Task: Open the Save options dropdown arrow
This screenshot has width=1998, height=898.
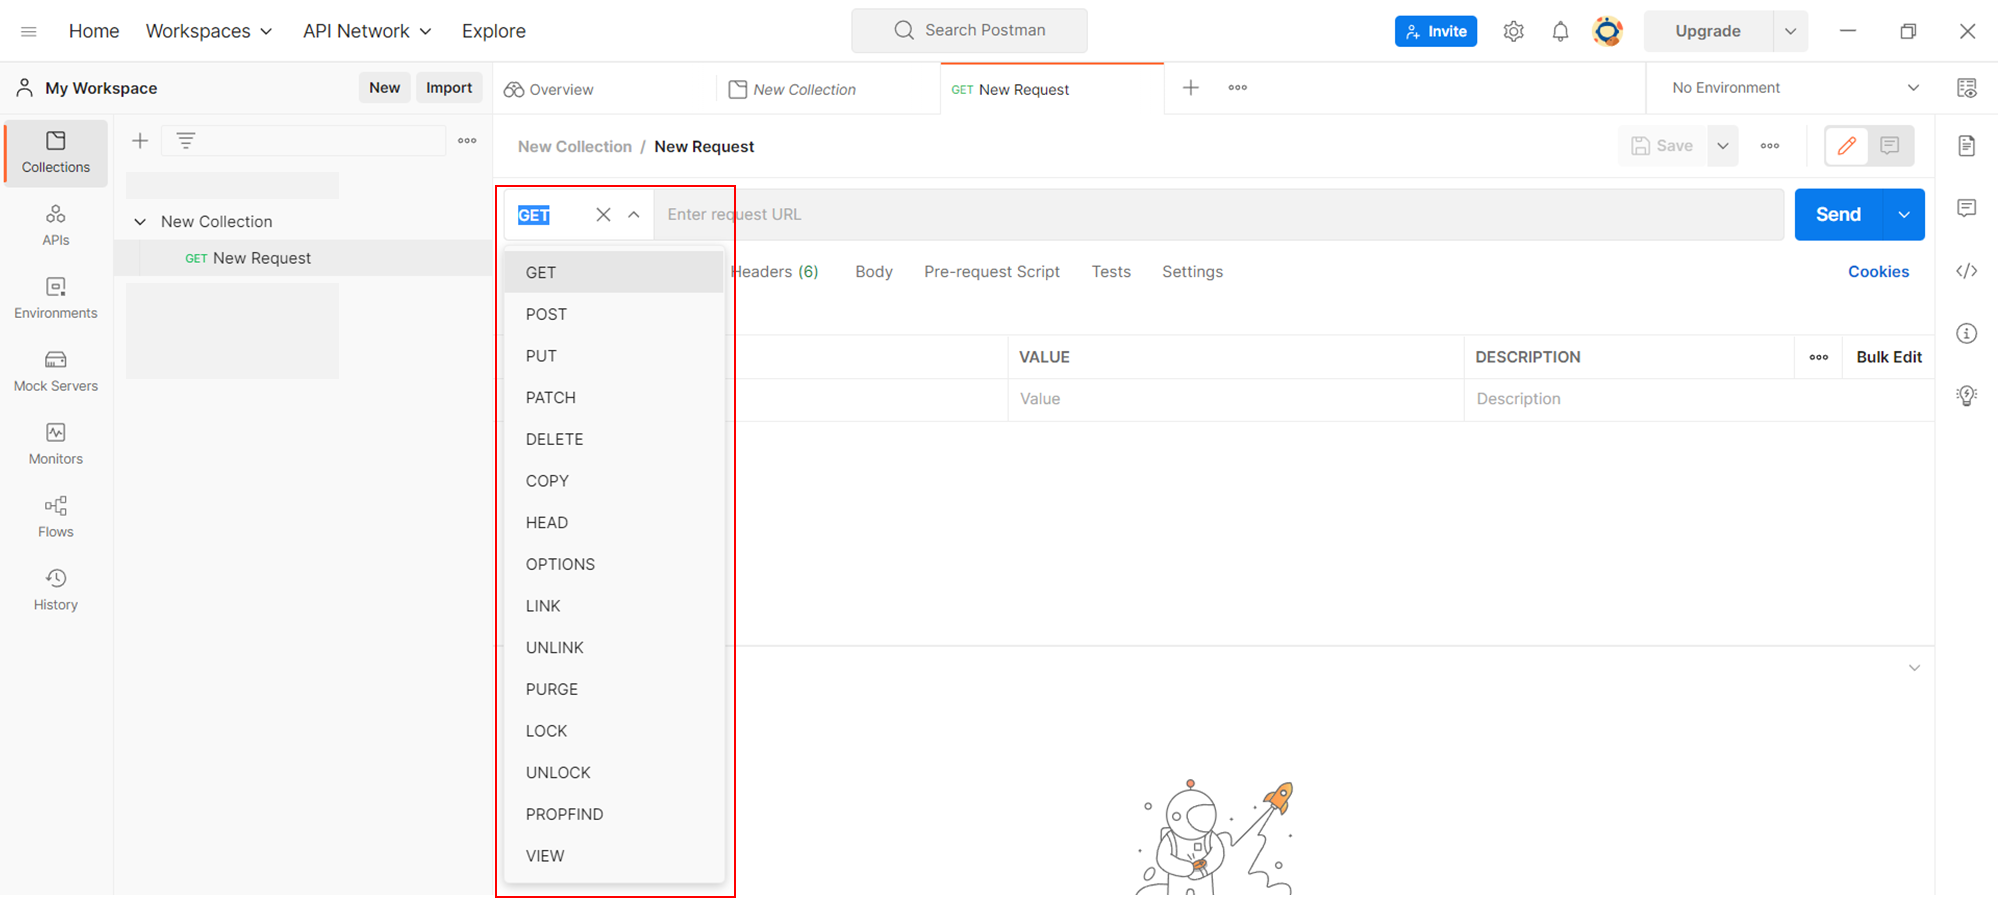Action: click(x=1722, y=146)
